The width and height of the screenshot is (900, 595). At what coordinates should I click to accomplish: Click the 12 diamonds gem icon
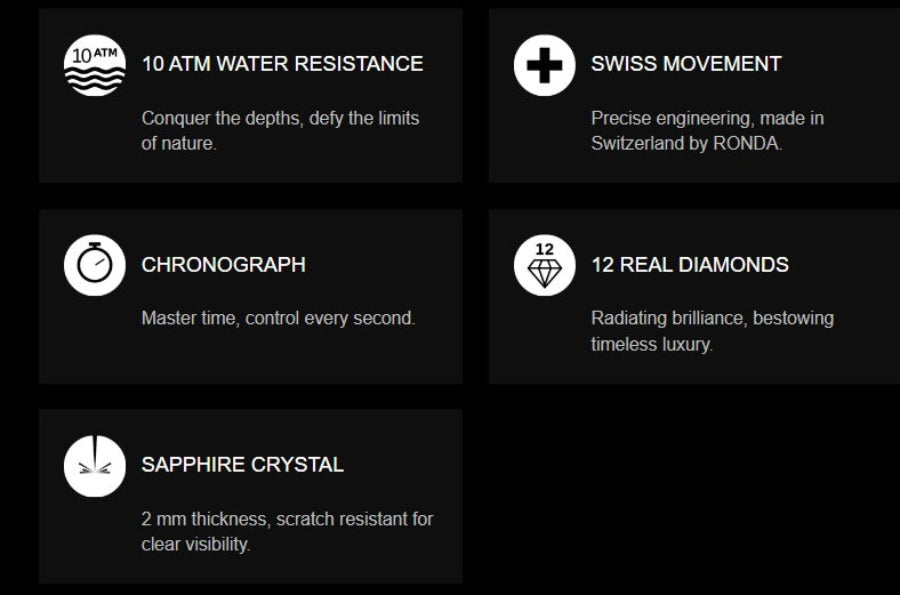click(x=544, y=265)
